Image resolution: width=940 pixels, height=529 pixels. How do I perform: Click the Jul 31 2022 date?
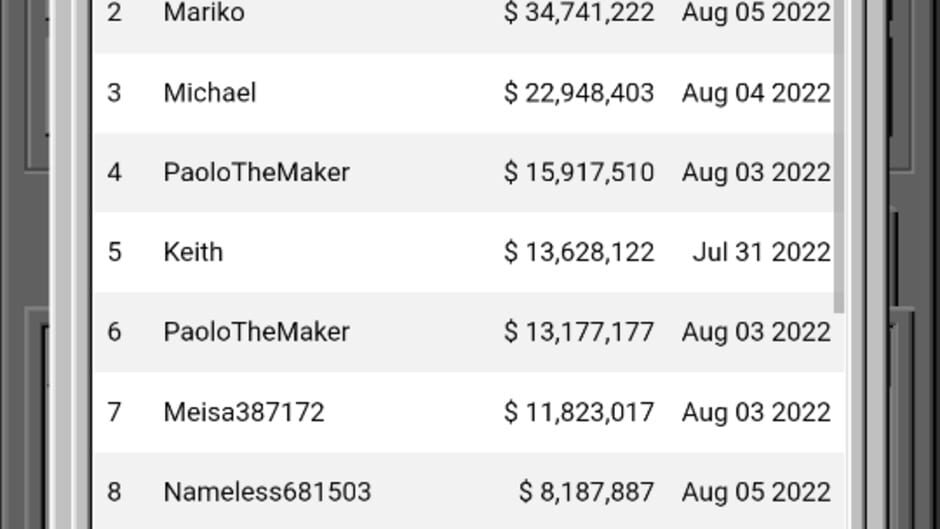[761, 252]
